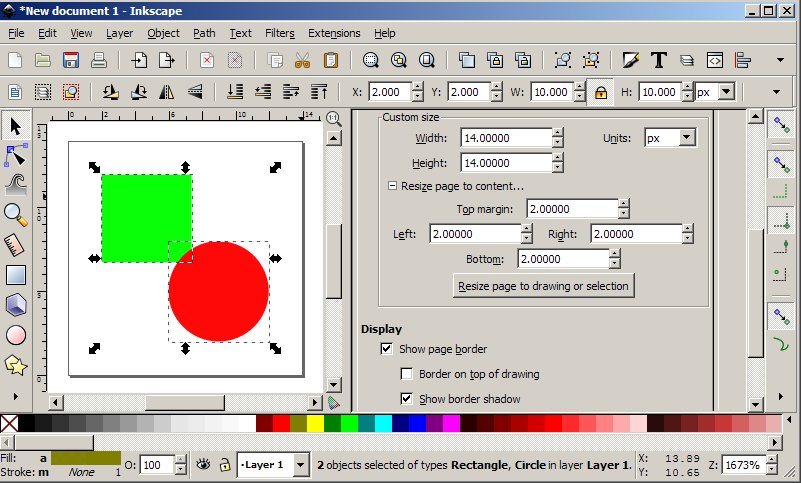Enable Border on top of drawing
The height and width of the screenshot is (483, 801).
(407, 374)
